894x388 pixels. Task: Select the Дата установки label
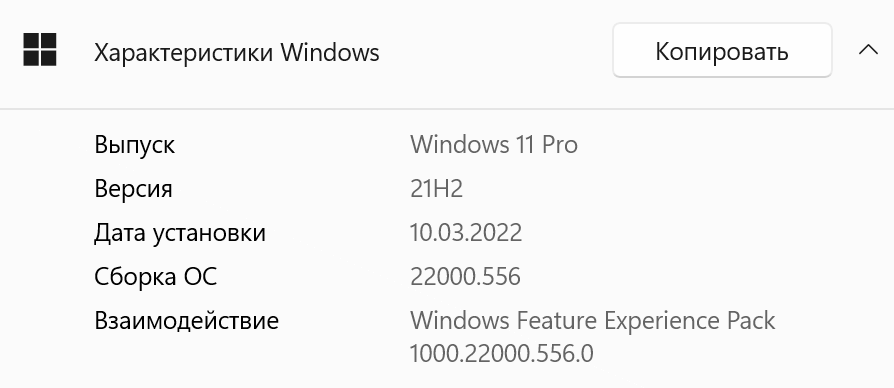[180, 233]
